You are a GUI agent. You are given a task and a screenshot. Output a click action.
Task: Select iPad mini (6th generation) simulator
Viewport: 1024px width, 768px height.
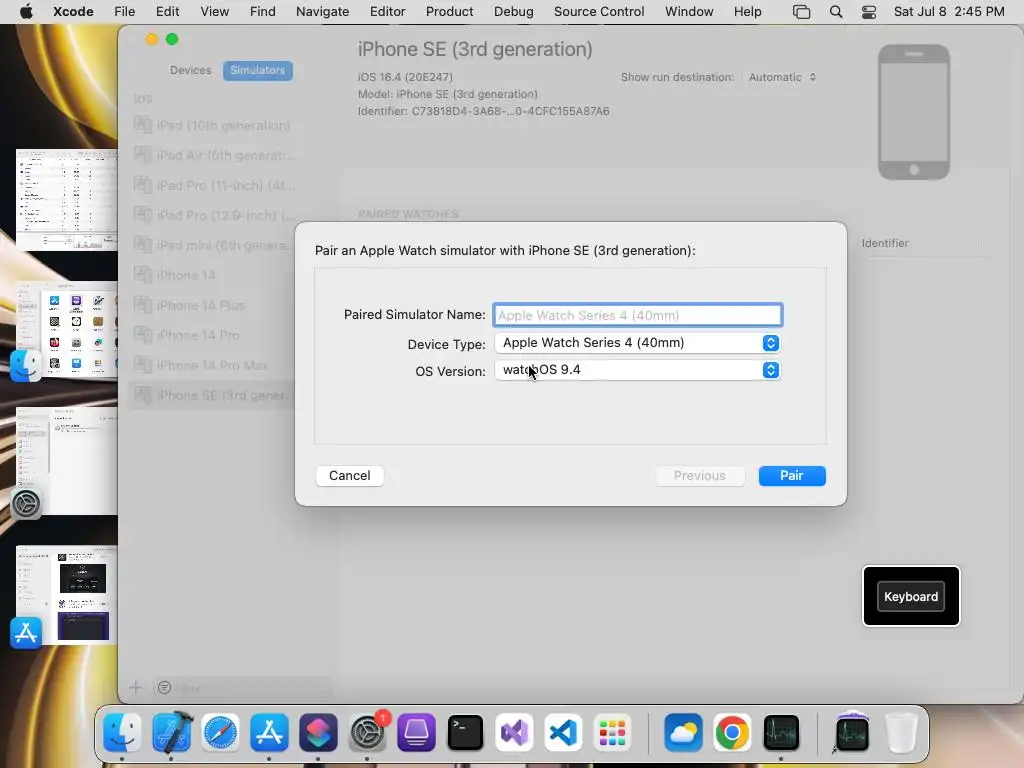(x=213, y=245)
